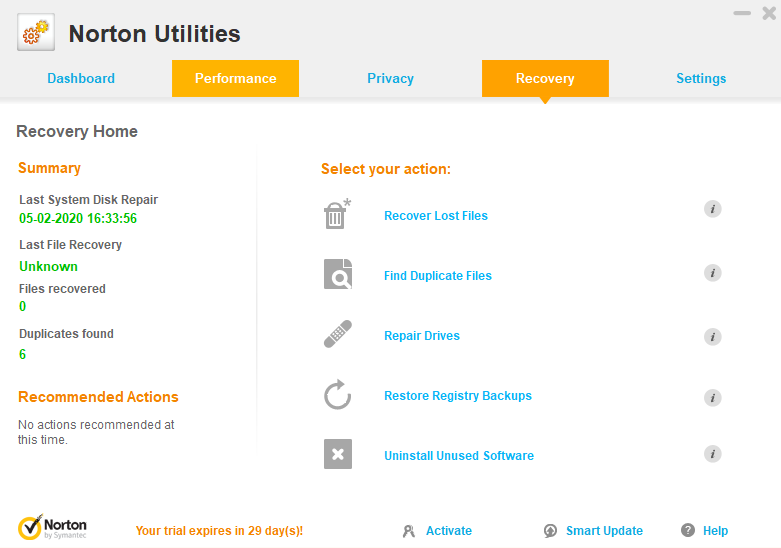Screen dimensions: 781x548
Task: Click the Find Duplicate Files magnifier icon
Action: pos(338,274)
